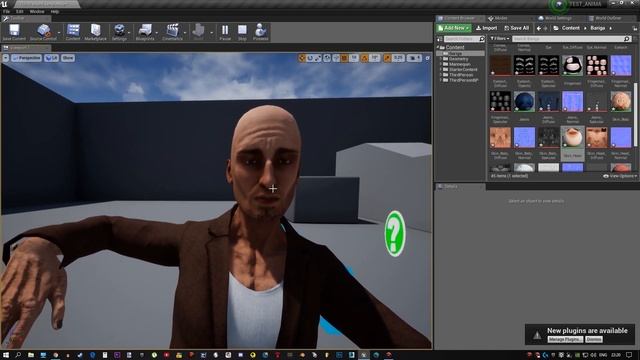Open the Source Control dropdown arrow

[x=59, y=32]
